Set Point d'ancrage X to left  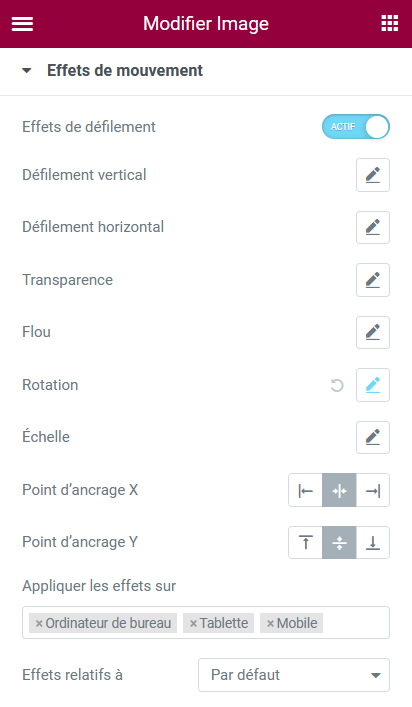click(305, 490)
